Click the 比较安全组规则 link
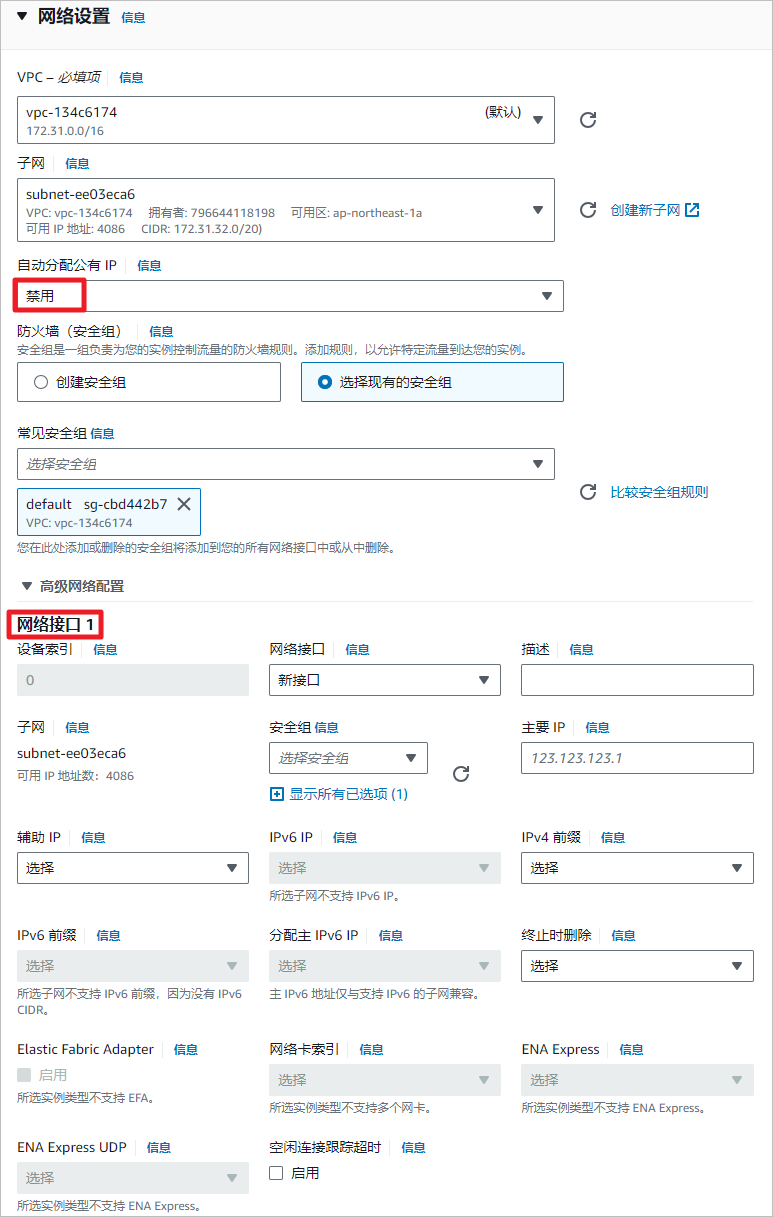 click(659, 492)
